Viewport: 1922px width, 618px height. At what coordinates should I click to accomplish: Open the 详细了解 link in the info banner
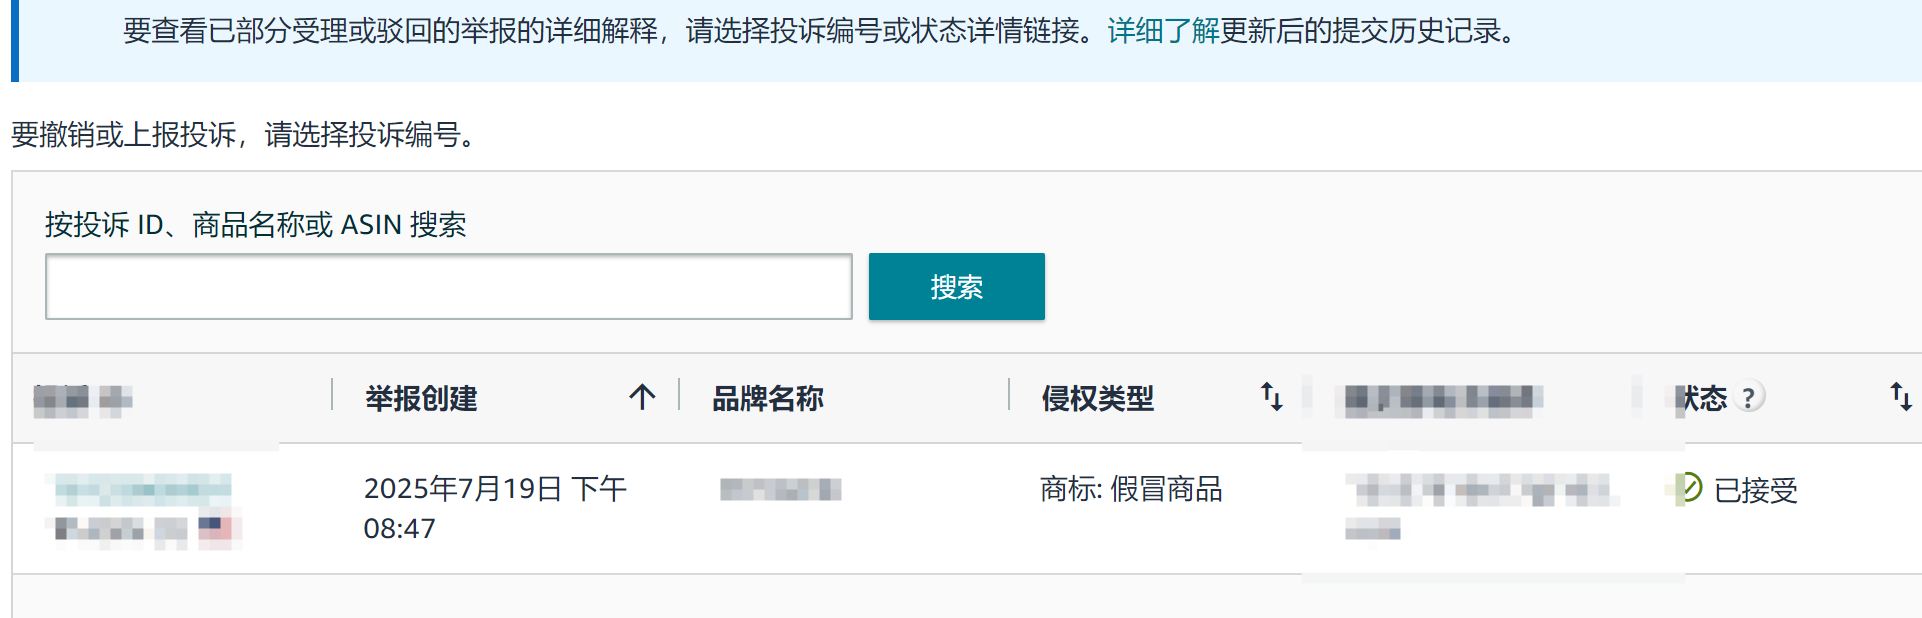pos(1163,31)
